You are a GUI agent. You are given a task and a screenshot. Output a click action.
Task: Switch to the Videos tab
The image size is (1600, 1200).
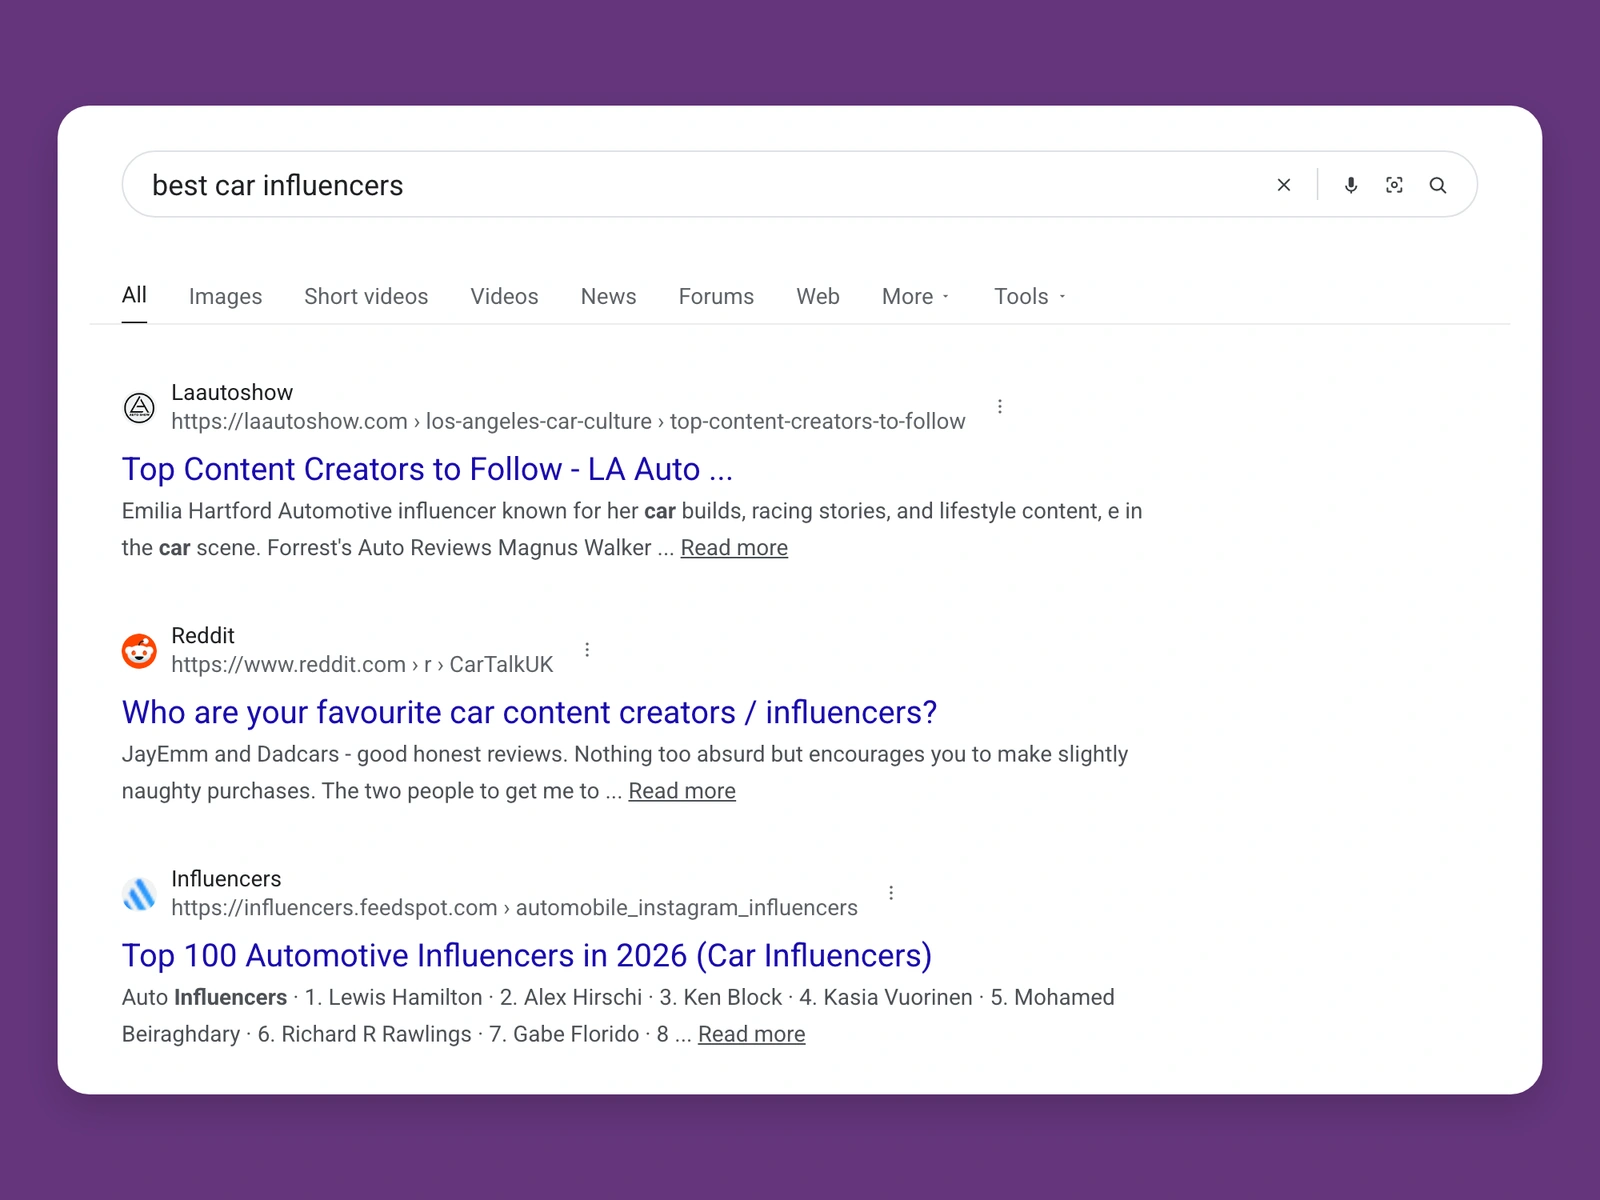click(504, 297)
